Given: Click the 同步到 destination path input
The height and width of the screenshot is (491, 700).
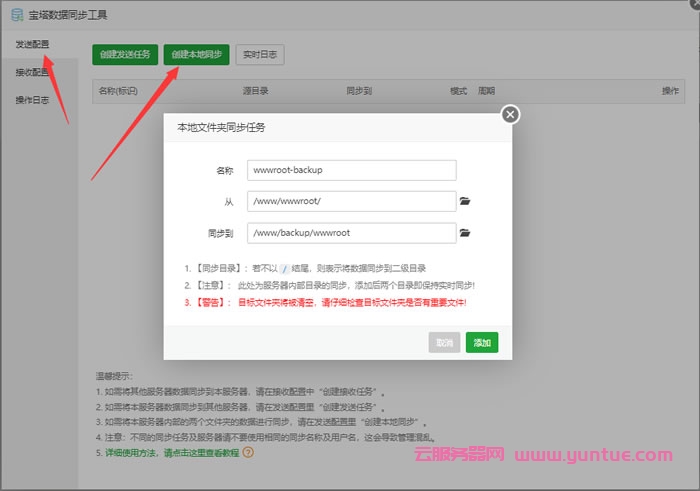Looking at the screenshot, I should click(x=351, y=233).
